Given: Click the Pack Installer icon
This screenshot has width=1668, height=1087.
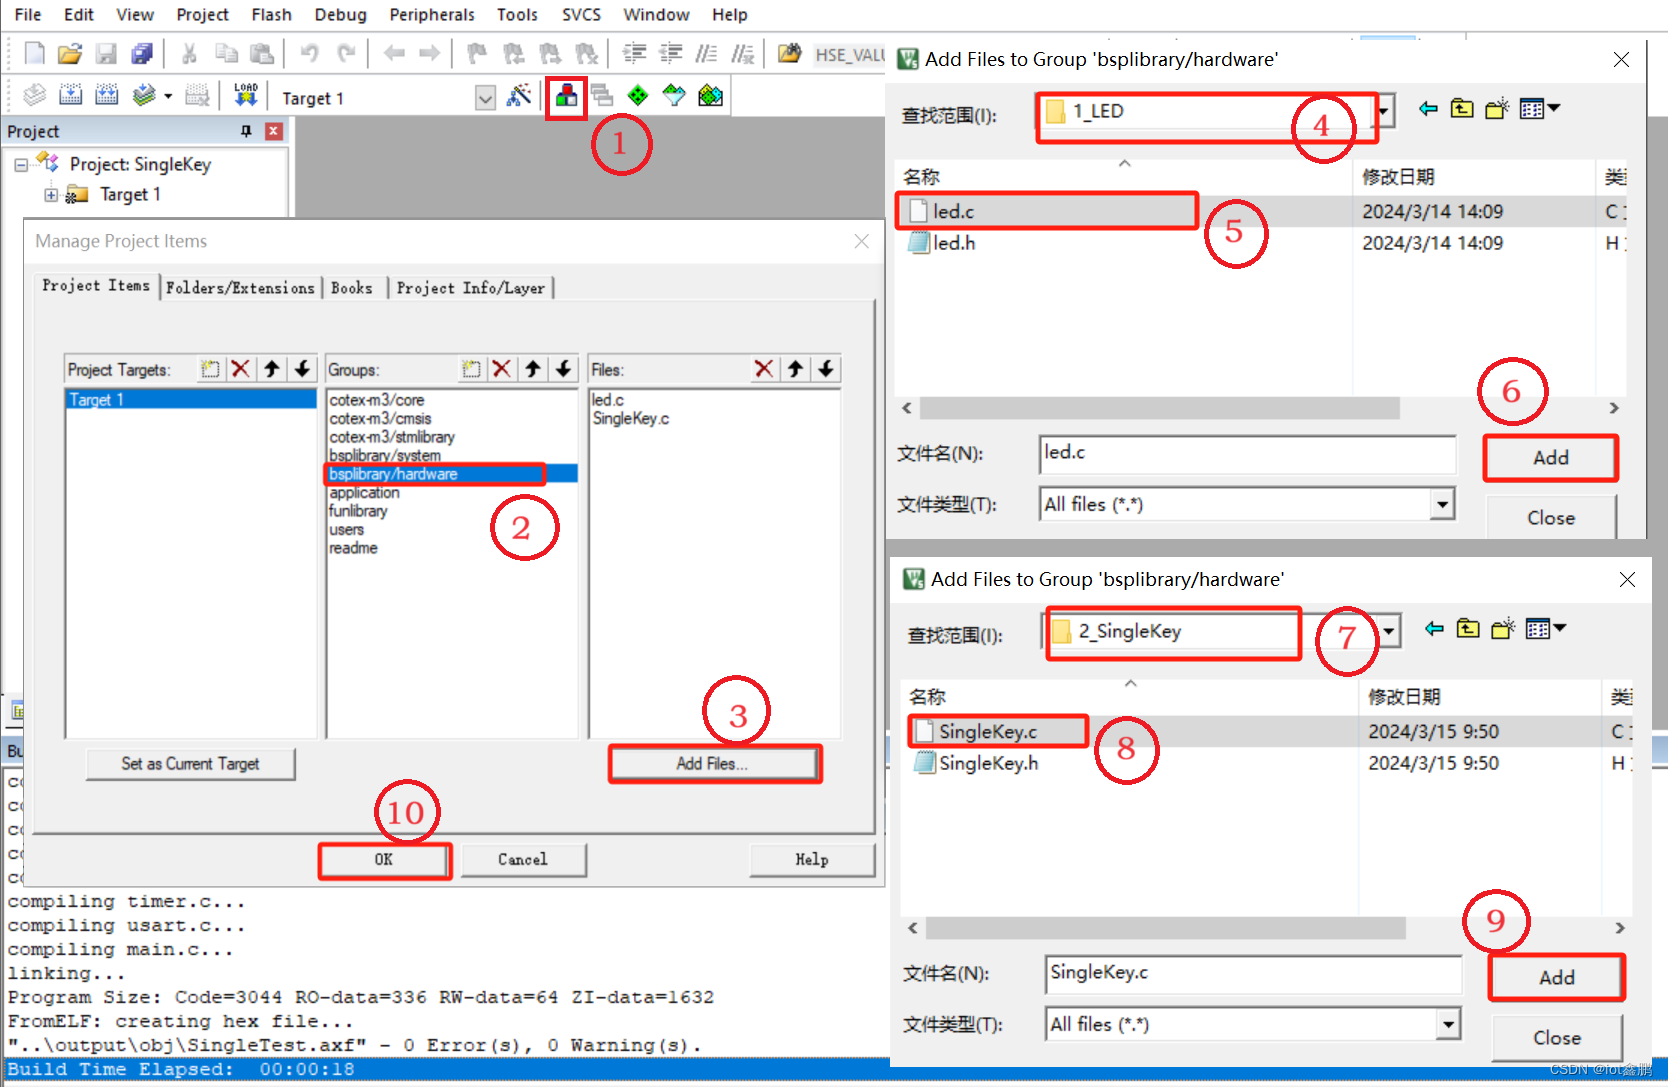Looking at the screenshot, I should pos(711,96).
